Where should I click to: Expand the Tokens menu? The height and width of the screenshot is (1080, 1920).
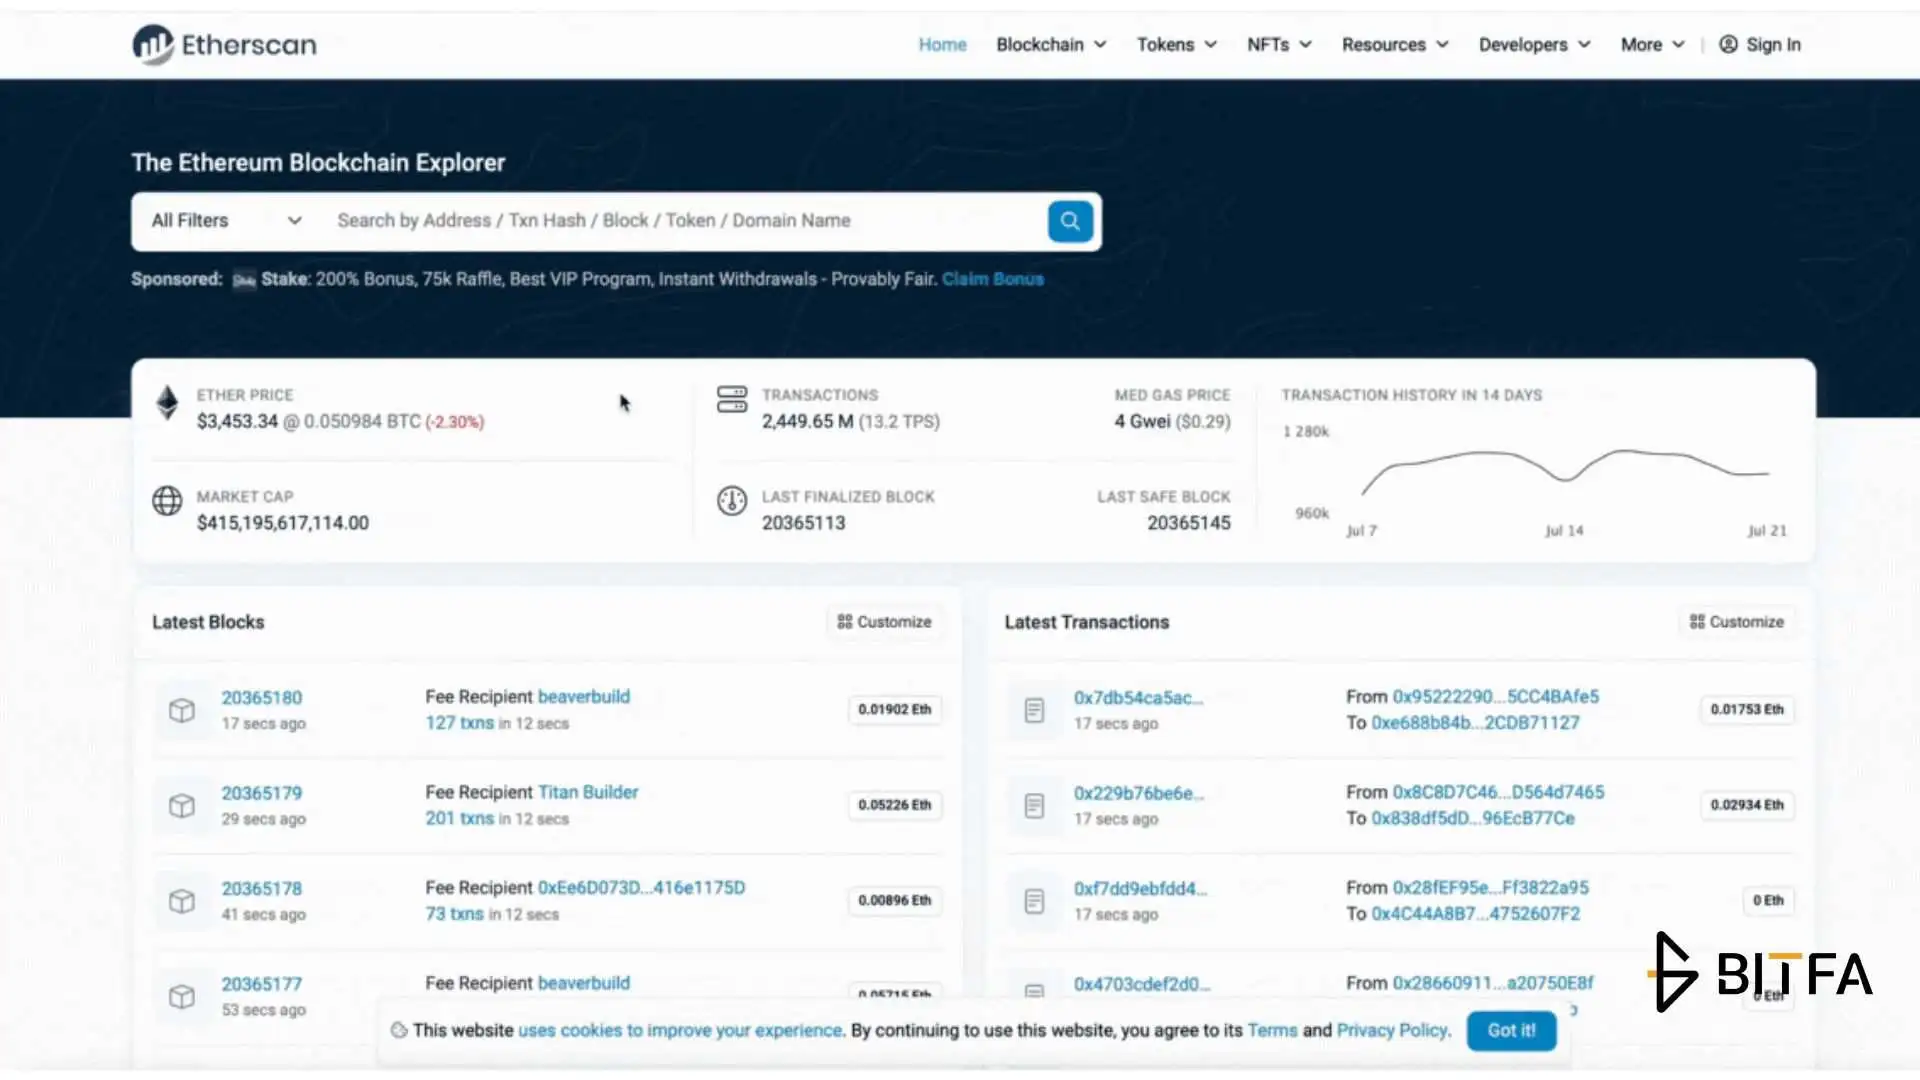[1176, 44]
